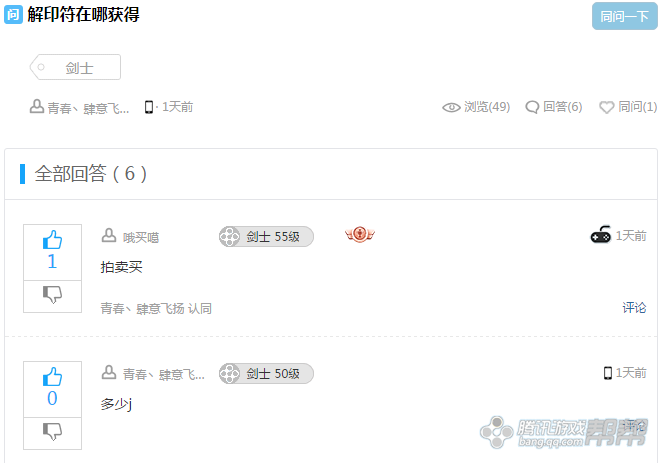Click 评论 link under the first answer
The image size is (661, 463).
[x=634, y=308]
